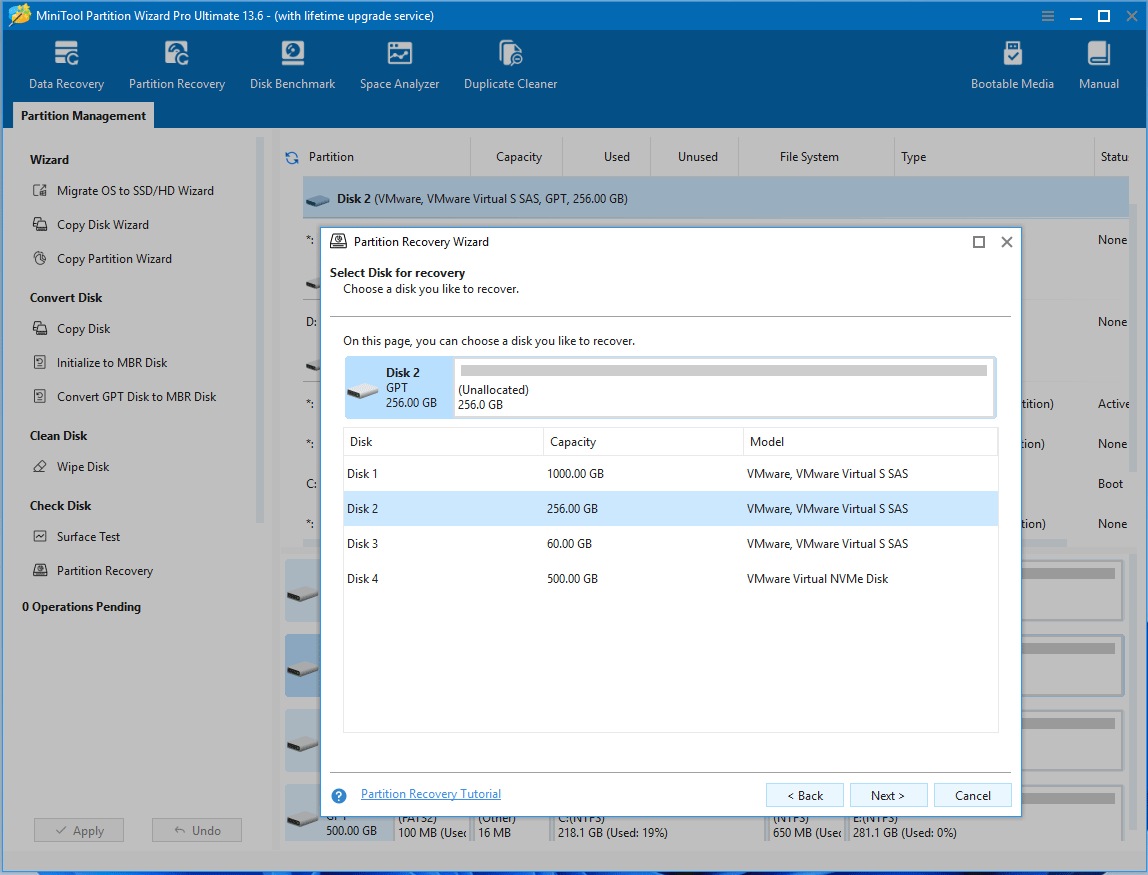Click the left sidebar vertical scrollbar
Screen dimensions: 1148x875
(x=259, y=329)
